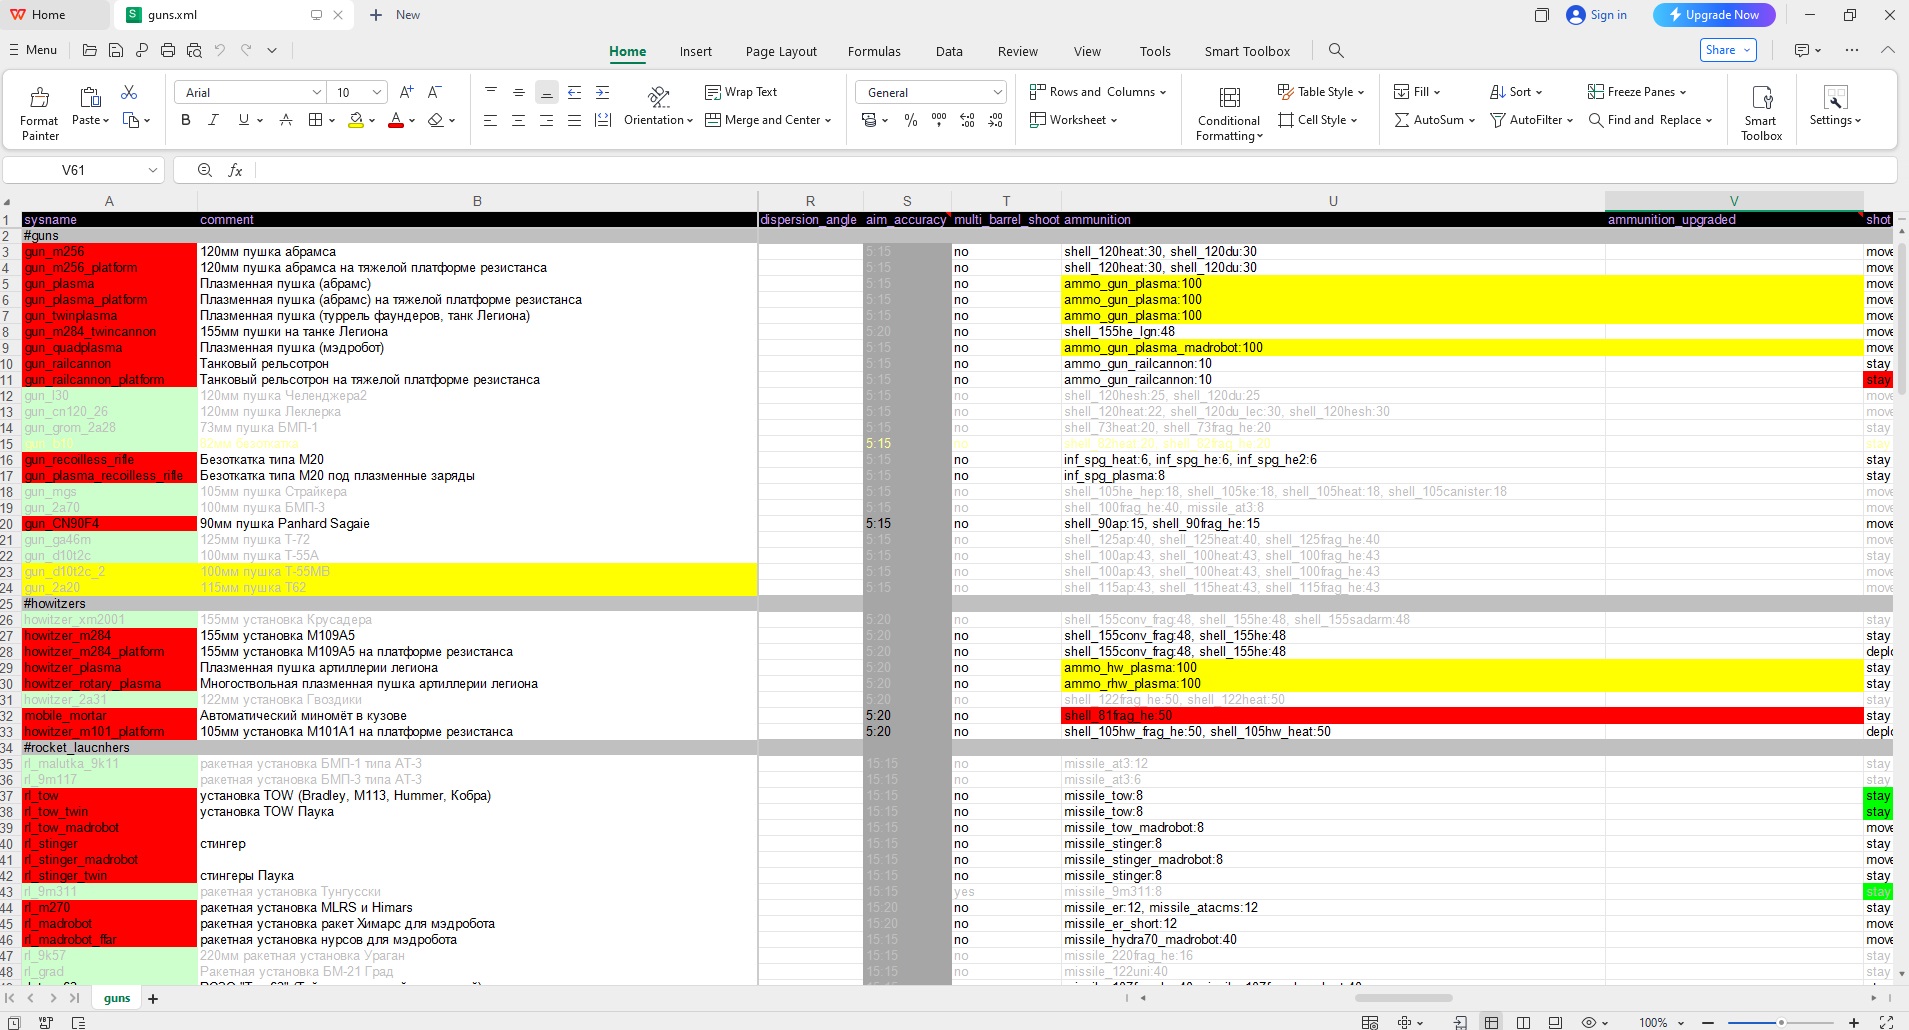Click AutoSum button

(x=1435, y=120)
